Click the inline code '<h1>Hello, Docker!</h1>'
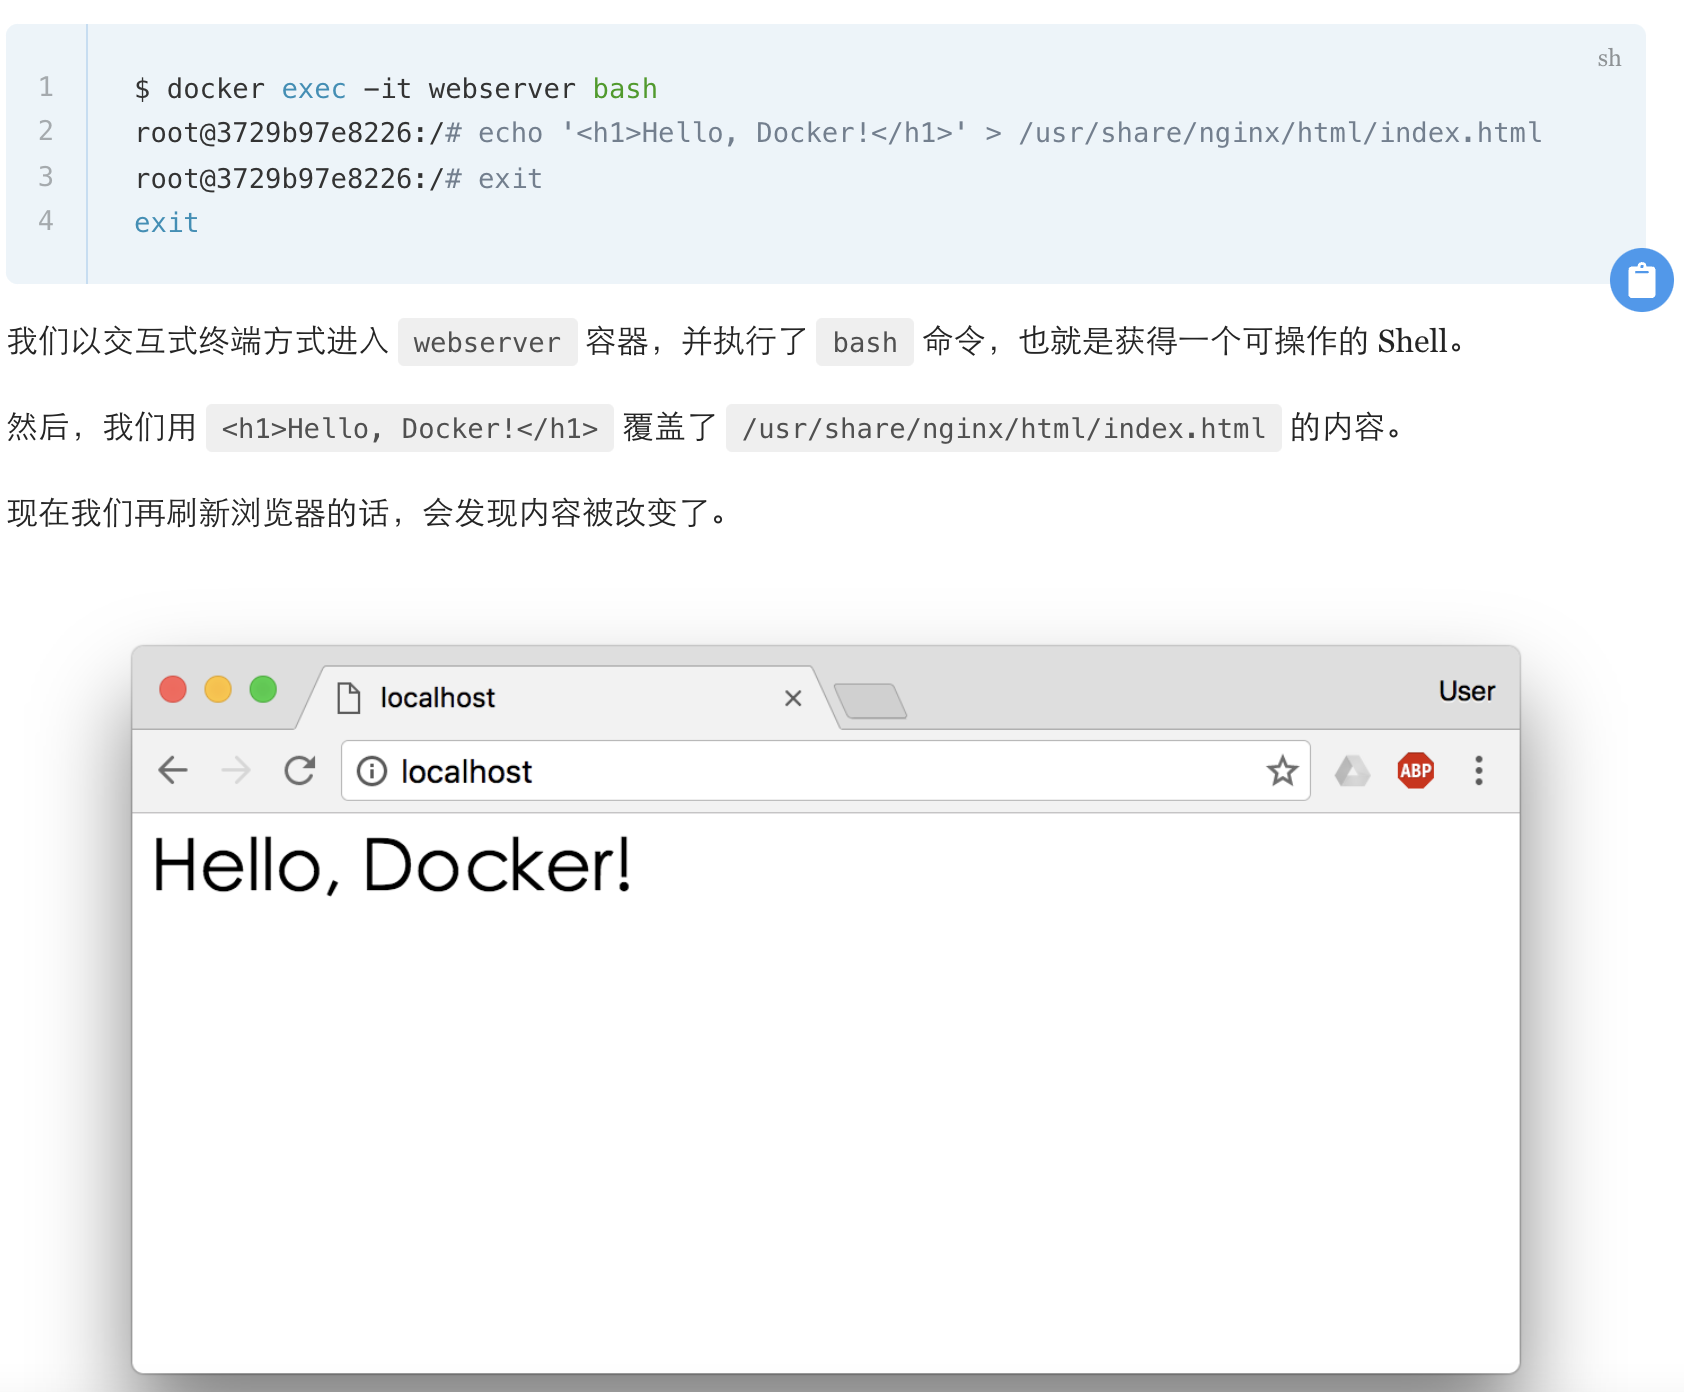The height and width of the screenshot is (1392, 1684). tap(410, 428)
